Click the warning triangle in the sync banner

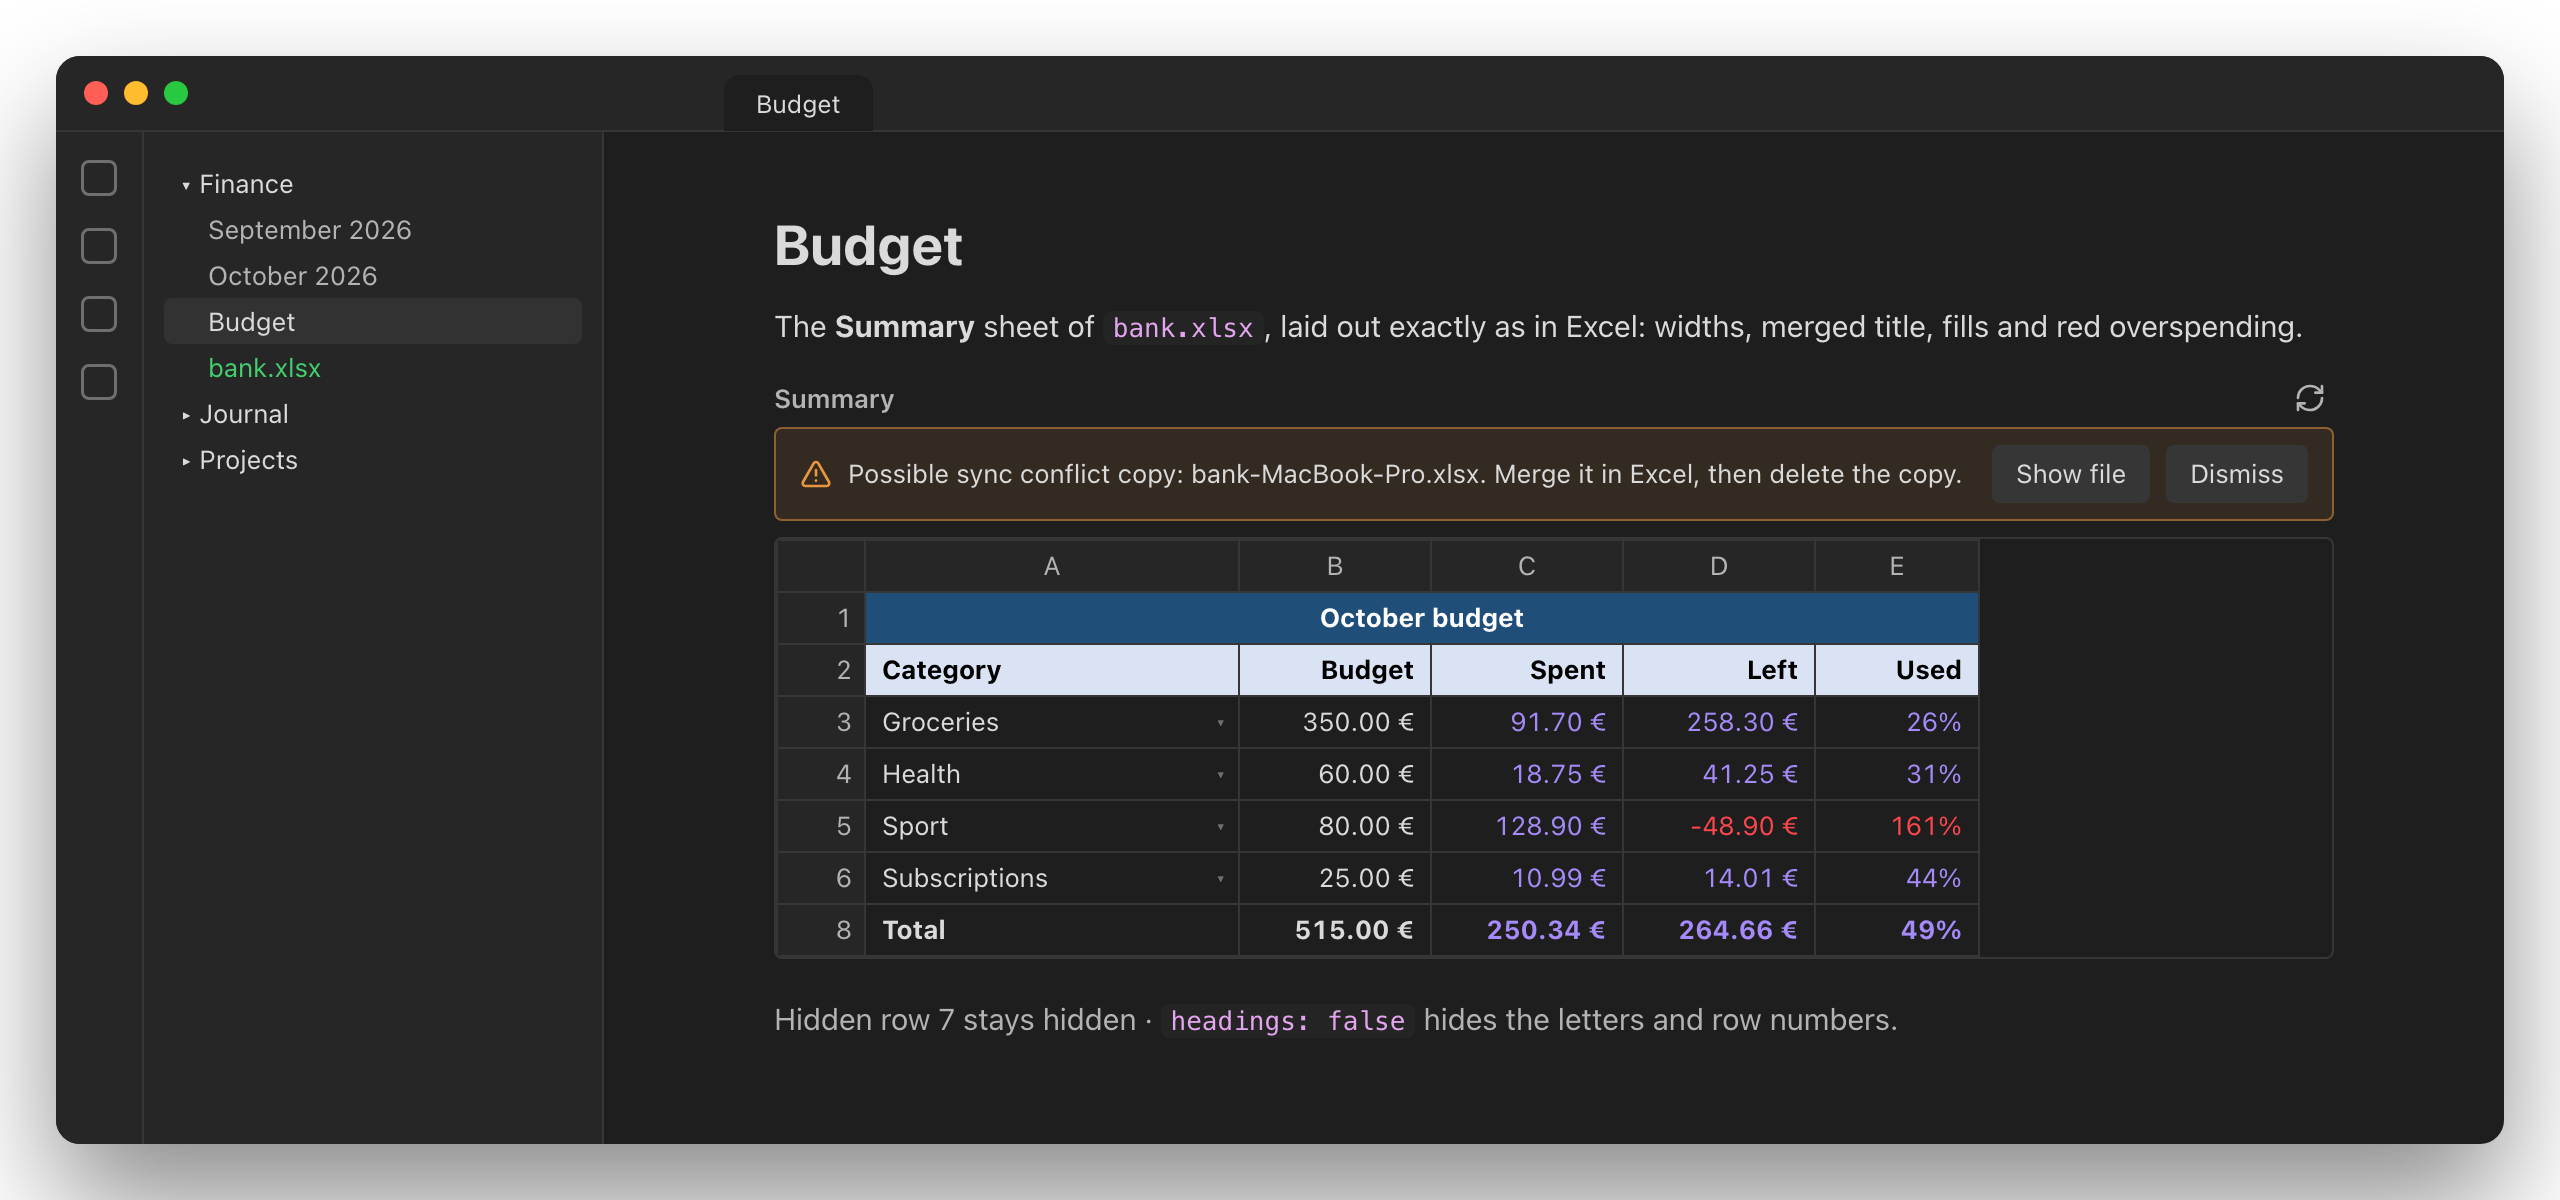coord(816,474)
